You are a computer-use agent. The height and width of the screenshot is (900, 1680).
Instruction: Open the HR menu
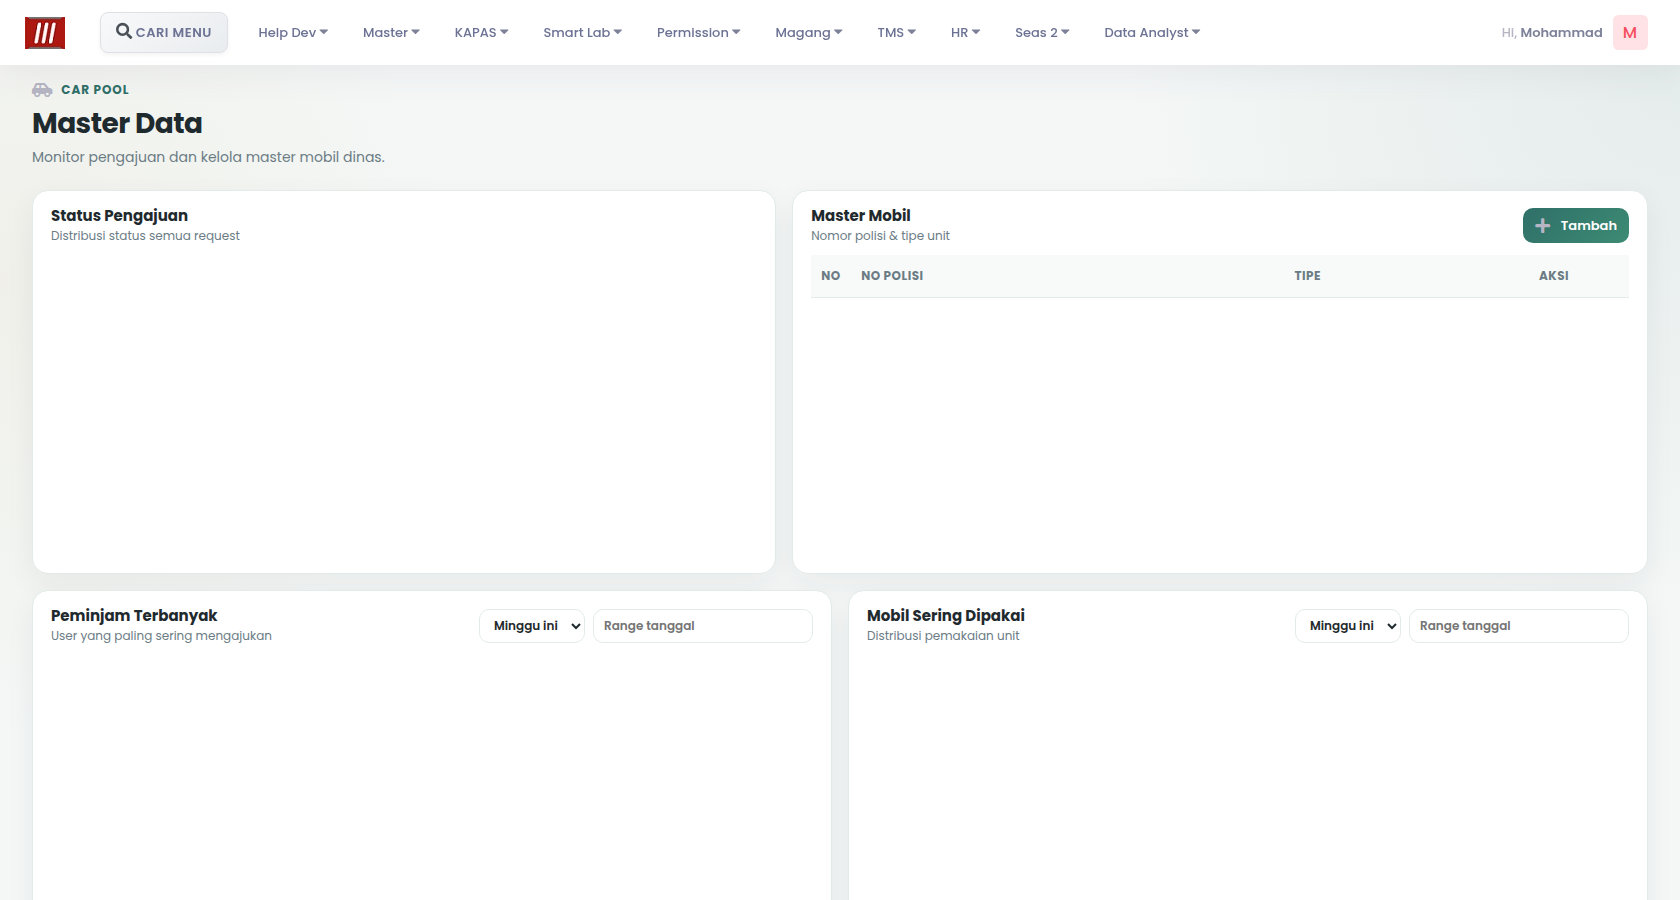(966, 33)
